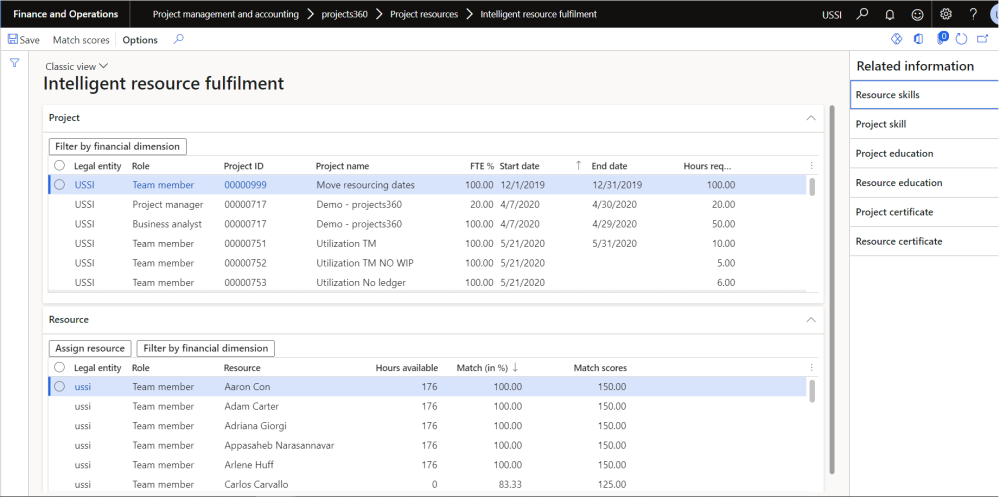Switch to Project skill tab

click(881, 124)
